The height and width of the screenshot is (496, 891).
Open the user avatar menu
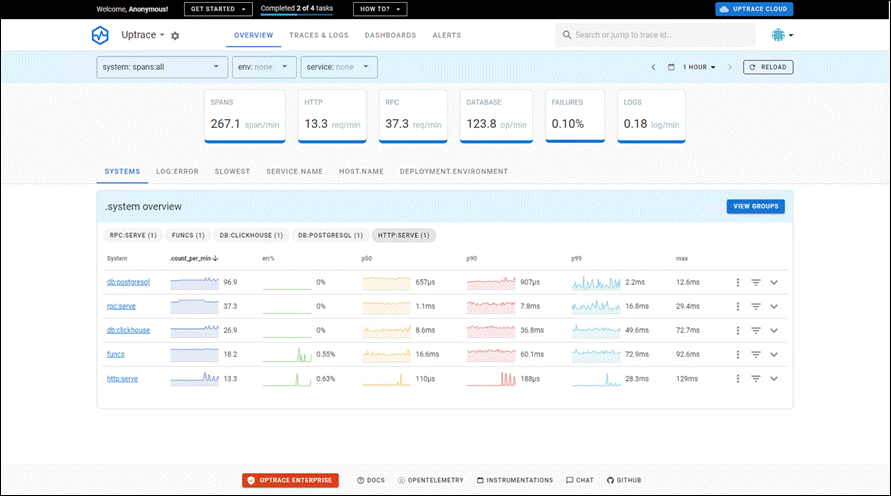pyautogui.click(x=782, y=35)
